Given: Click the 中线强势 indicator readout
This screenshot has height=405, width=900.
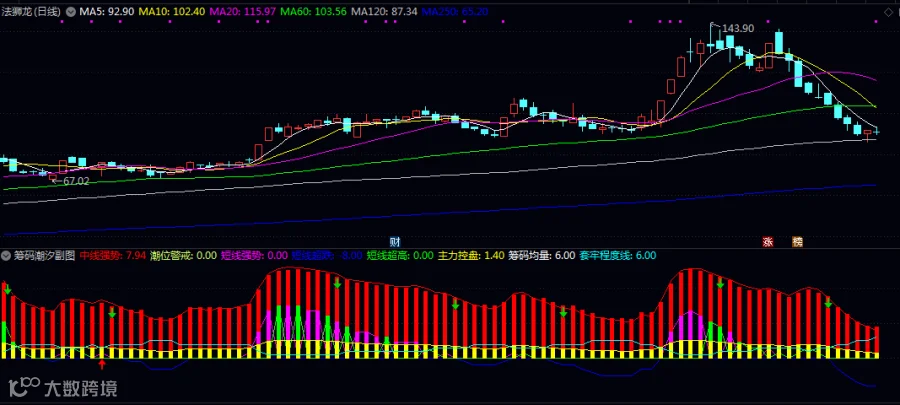Looking at the screenshot, I should 112,255.
